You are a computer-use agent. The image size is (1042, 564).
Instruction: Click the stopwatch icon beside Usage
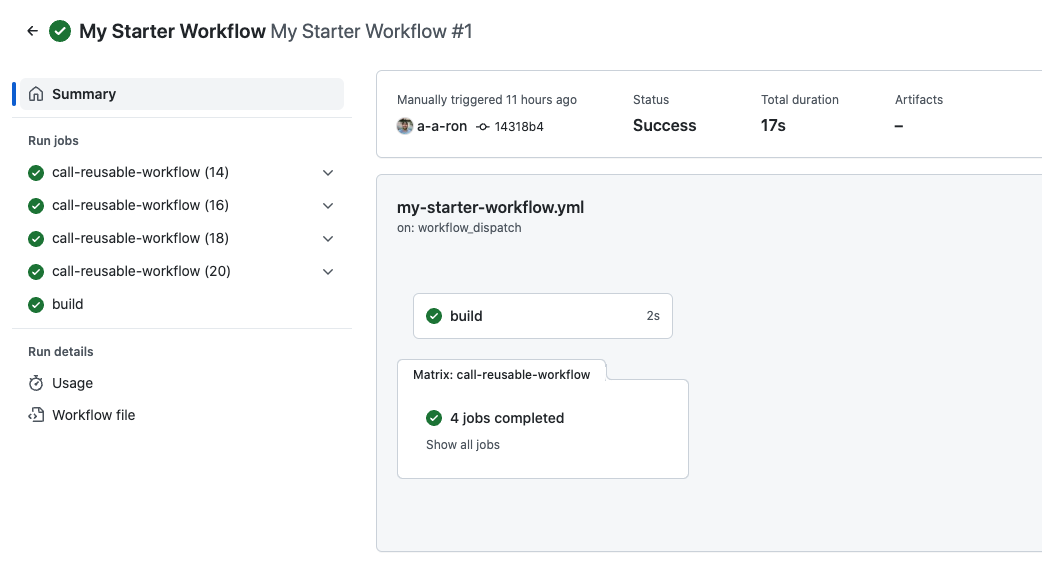36,383
